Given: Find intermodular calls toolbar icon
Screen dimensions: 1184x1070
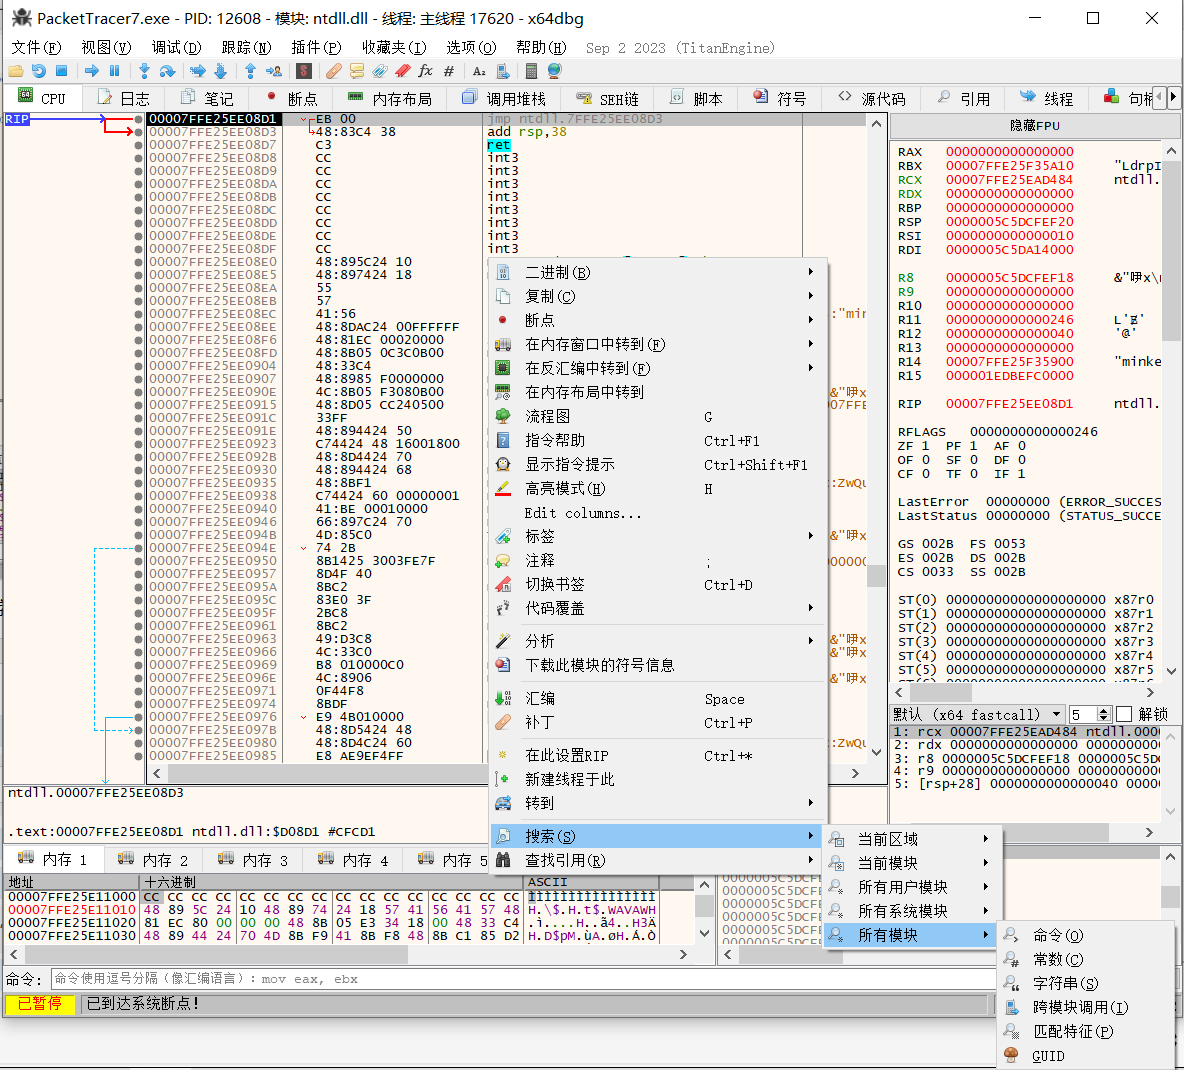Looking at the screenshot, I should [x=502, y=71].
